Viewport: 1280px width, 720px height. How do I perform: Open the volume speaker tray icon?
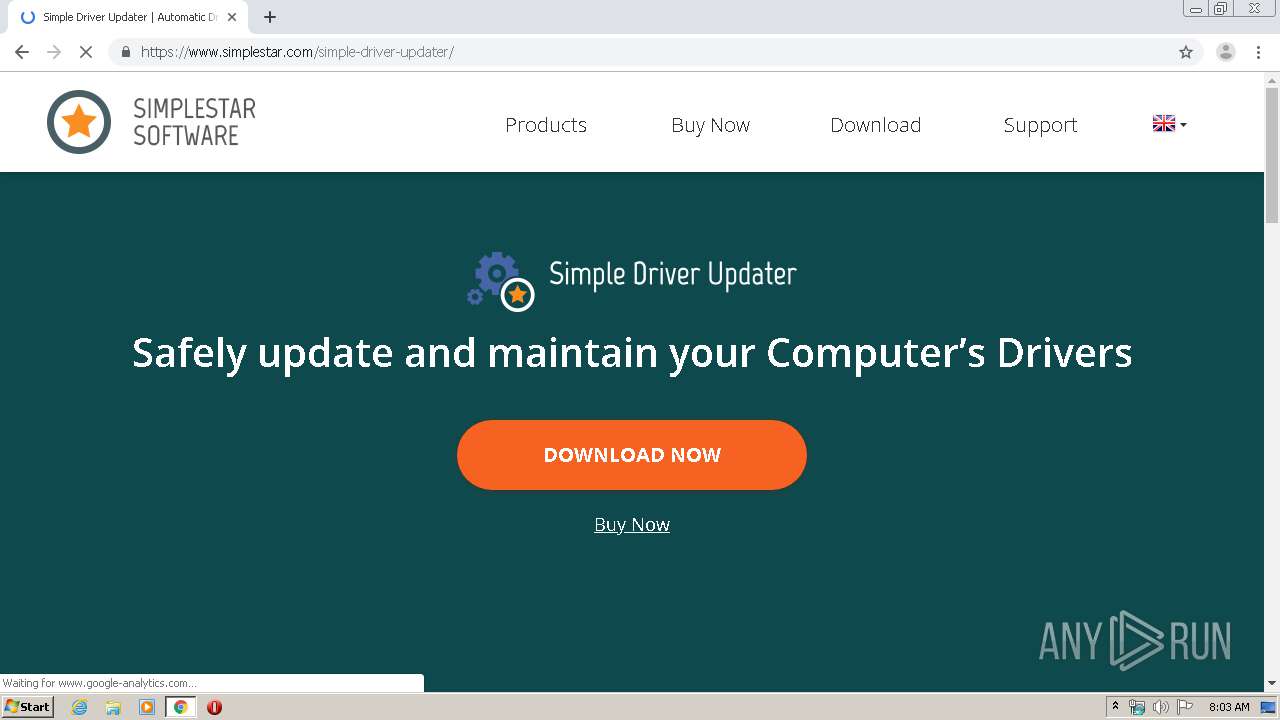point(1161,707)
